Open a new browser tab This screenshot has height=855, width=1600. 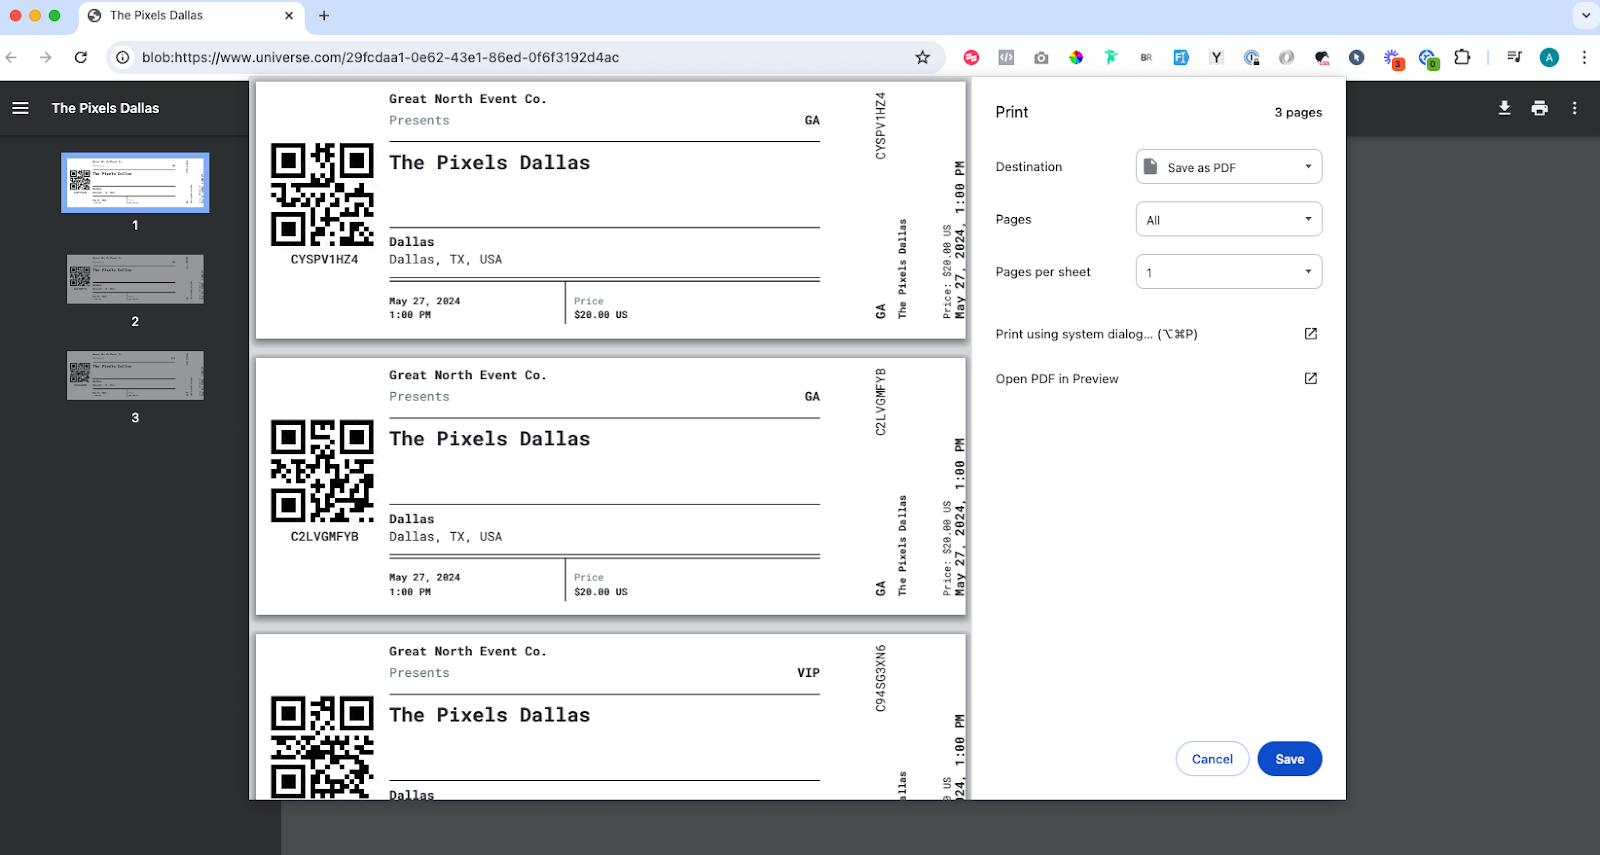(x=324, y=15)
